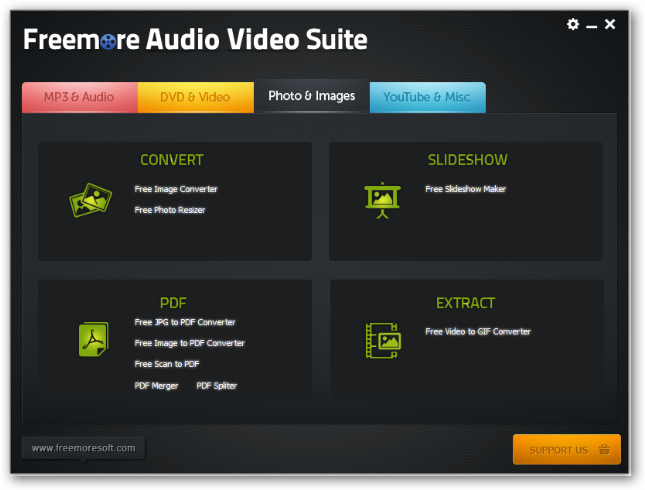645x490 pixels.
Task: Switch to the YouTube & Misc tab
Action: [x=427, y=98]
